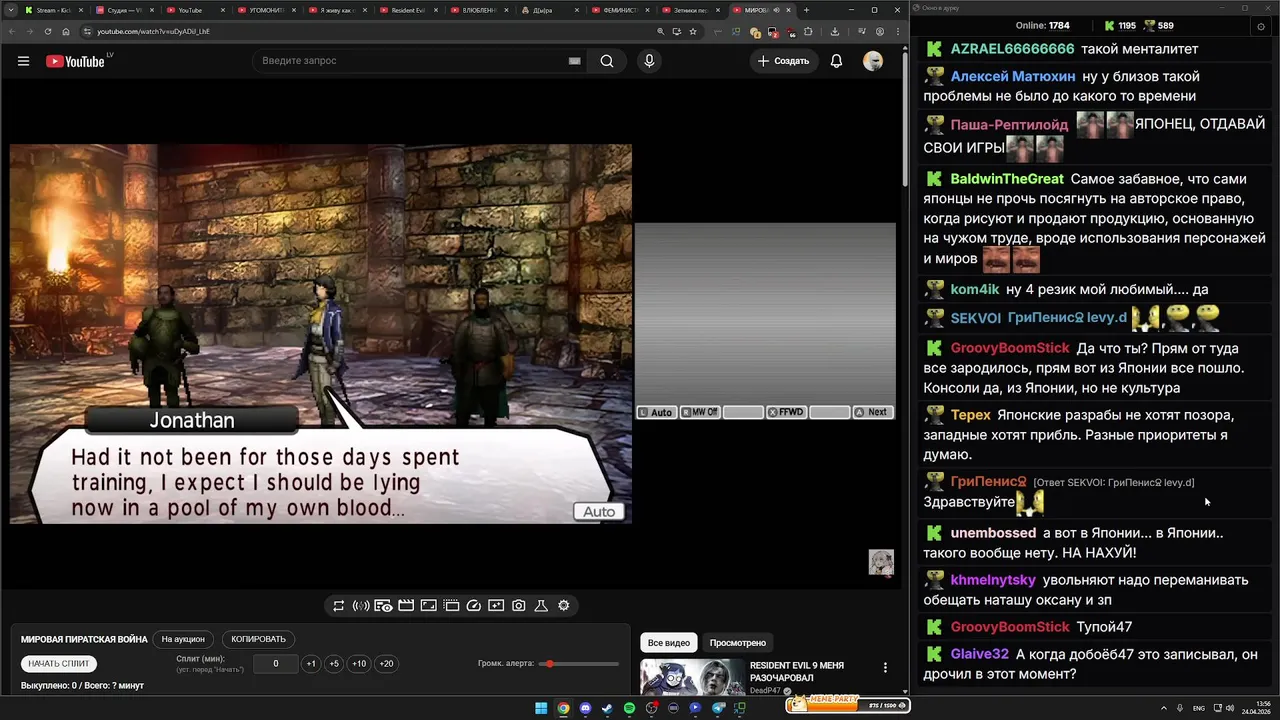This screenshot has height=720, width=1280.
Task: Open Telegram from the taskbar
Action: (x=718, y=708)
